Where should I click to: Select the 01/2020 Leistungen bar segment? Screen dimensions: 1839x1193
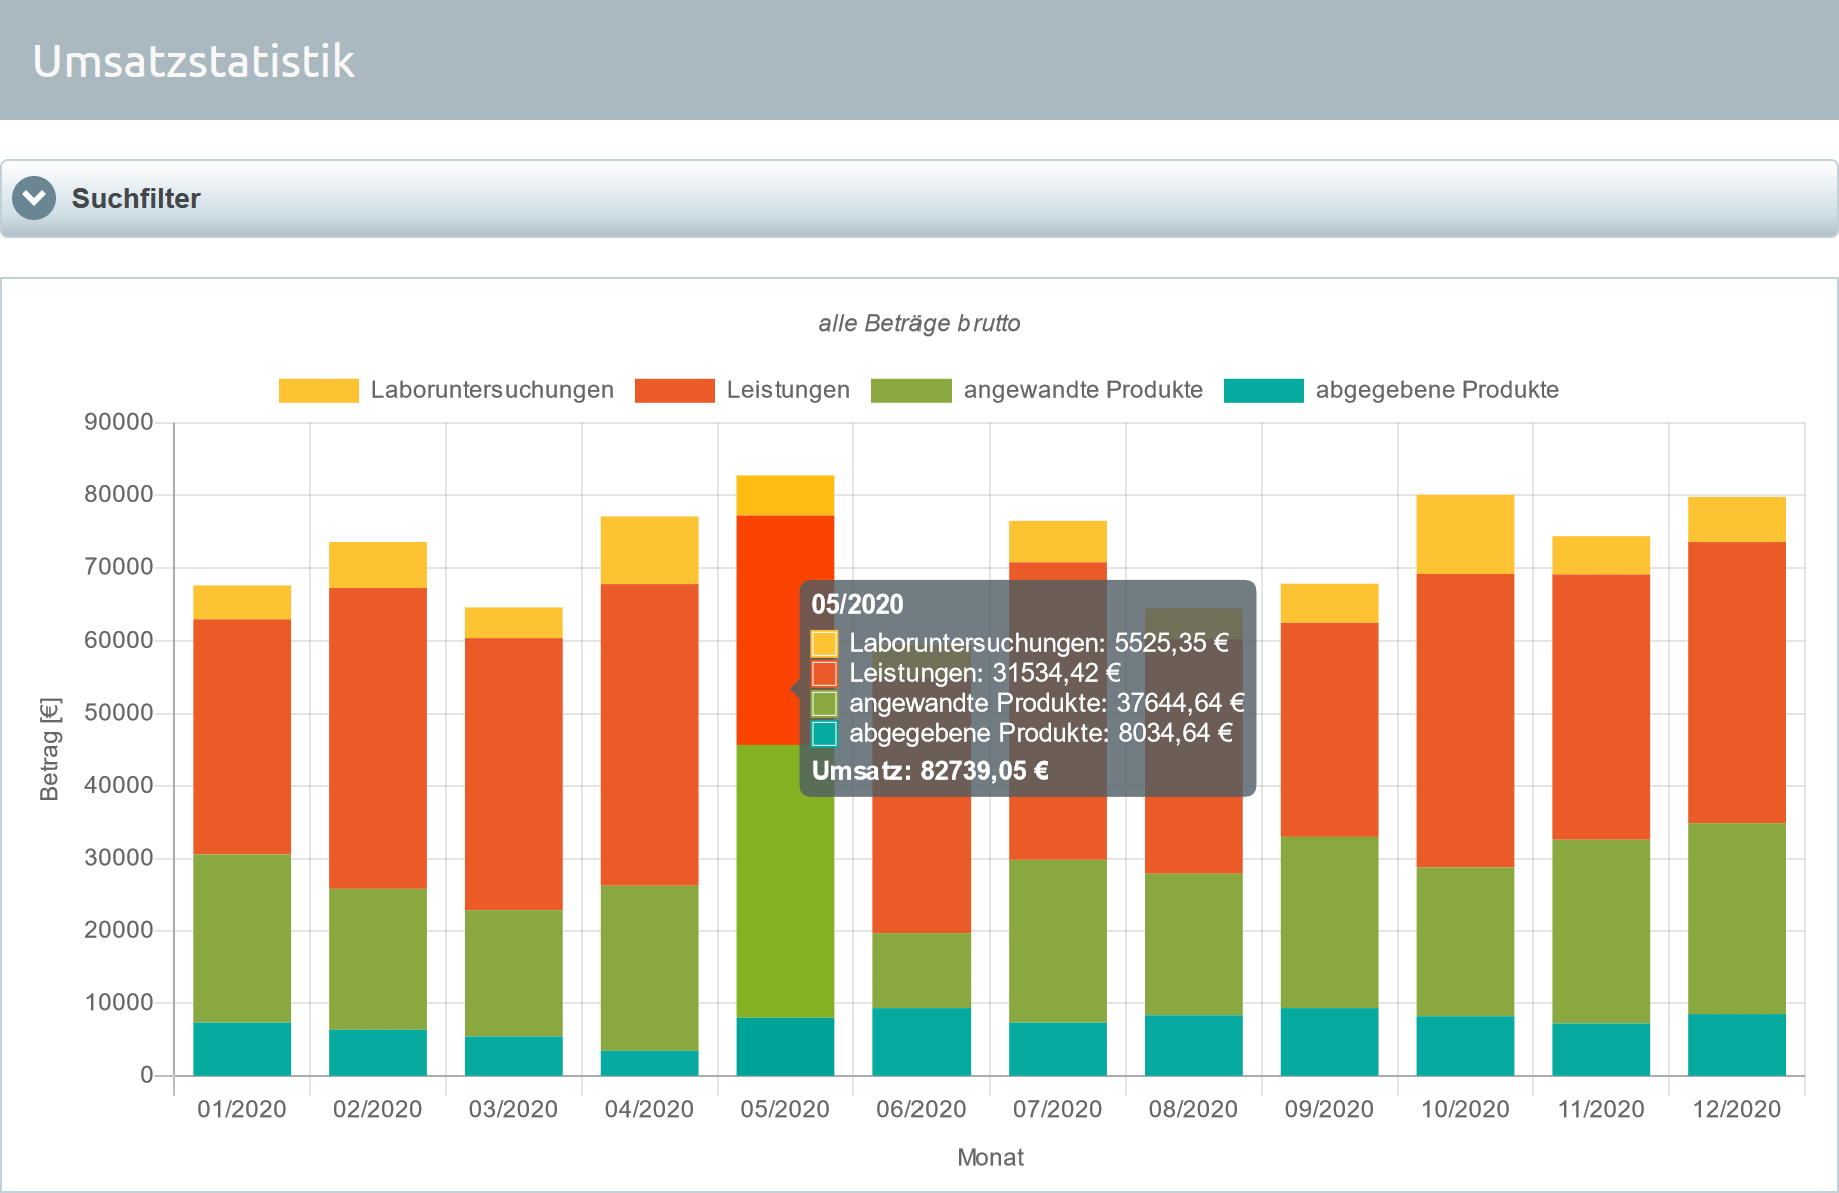coord(242,737)
